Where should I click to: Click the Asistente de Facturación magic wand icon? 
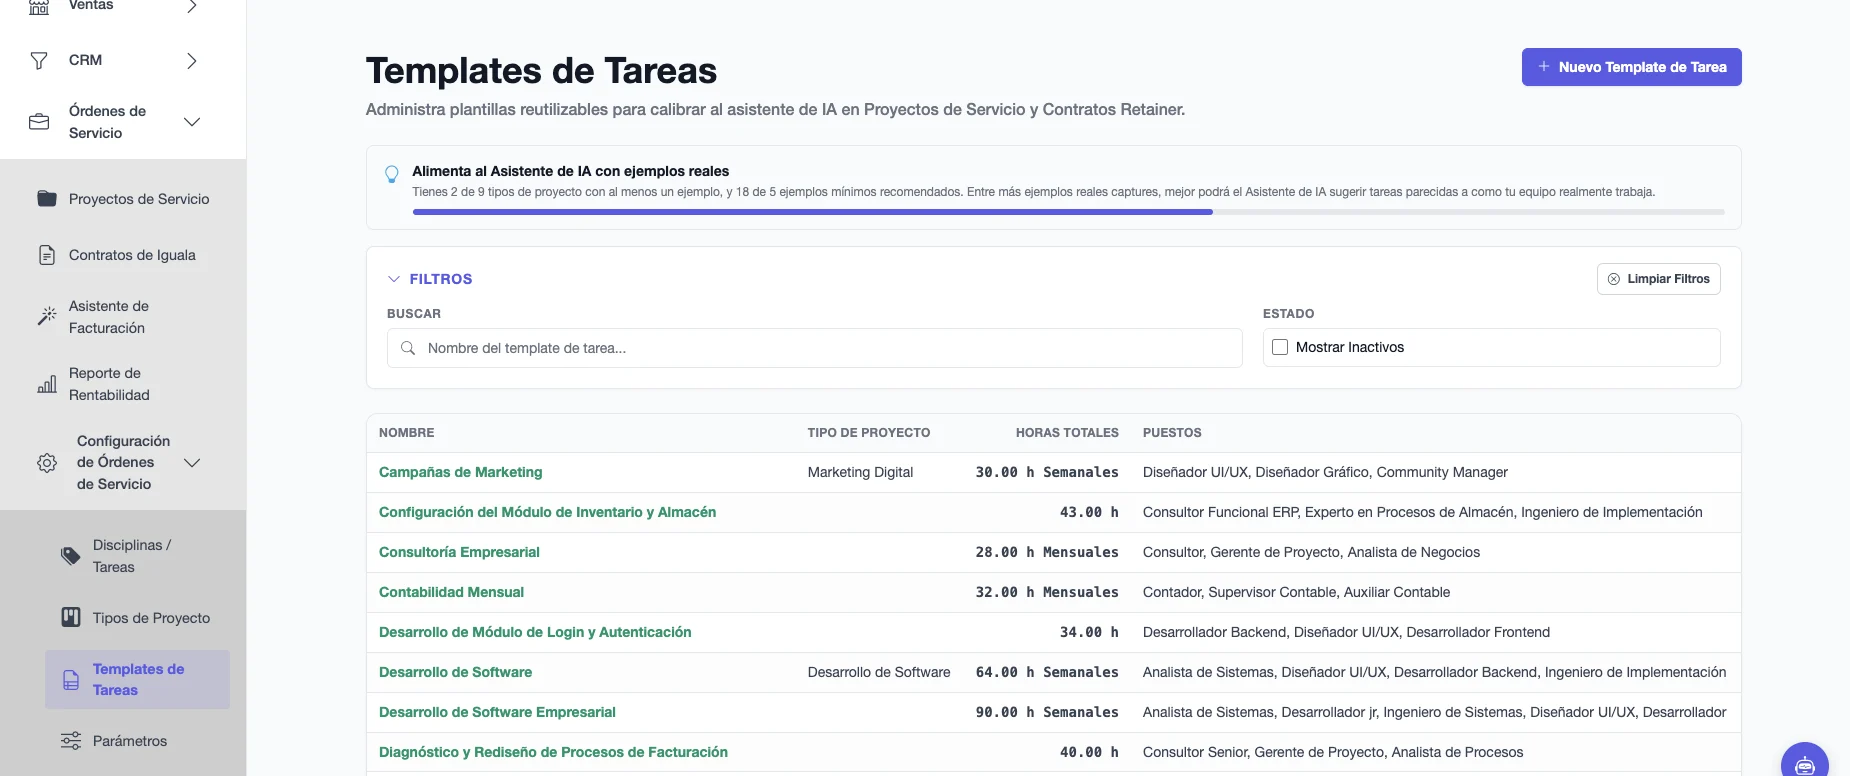click(47, 316)
